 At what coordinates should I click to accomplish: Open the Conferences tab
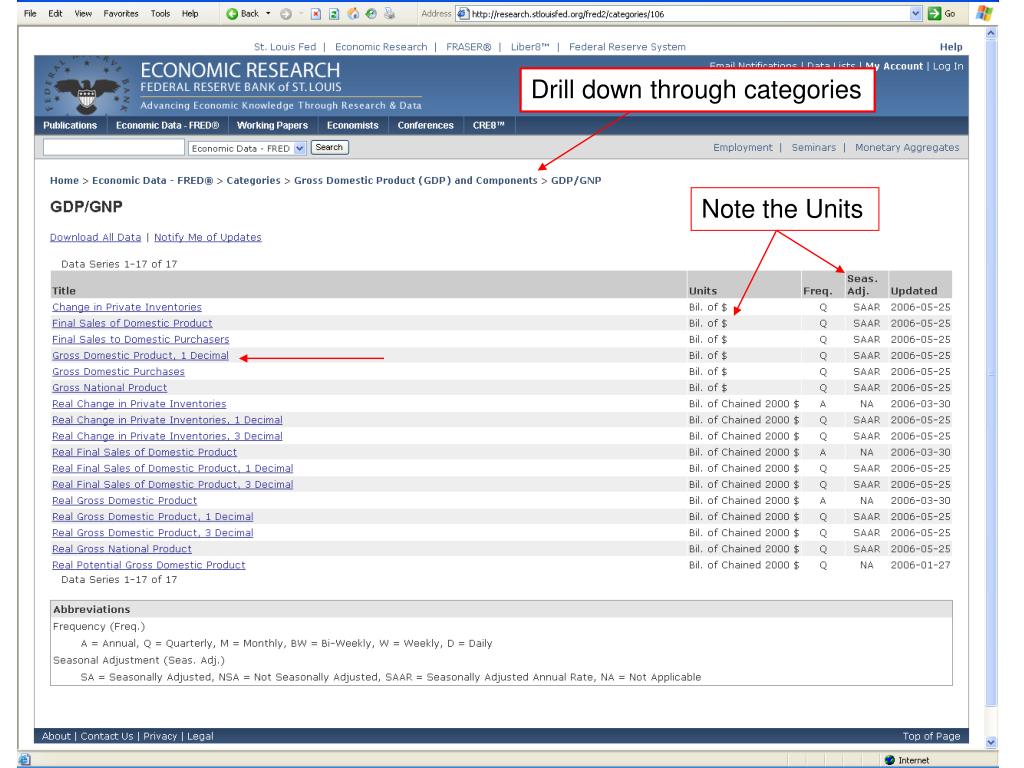426,125
